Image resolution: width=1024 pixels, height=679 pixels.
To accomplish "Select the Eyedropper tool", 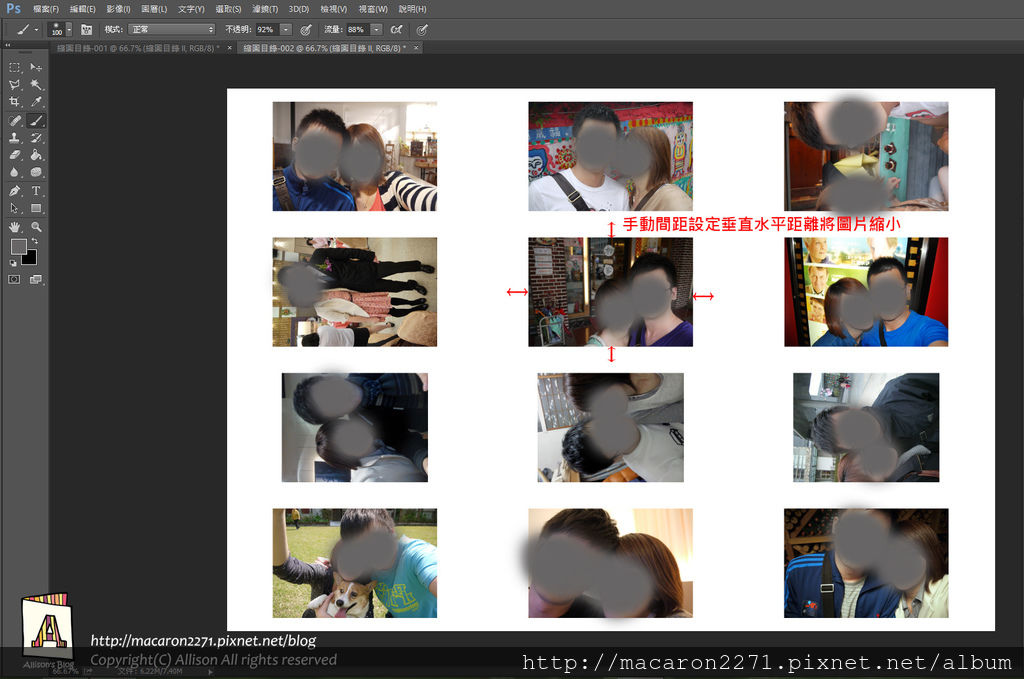I will [36, 102].
